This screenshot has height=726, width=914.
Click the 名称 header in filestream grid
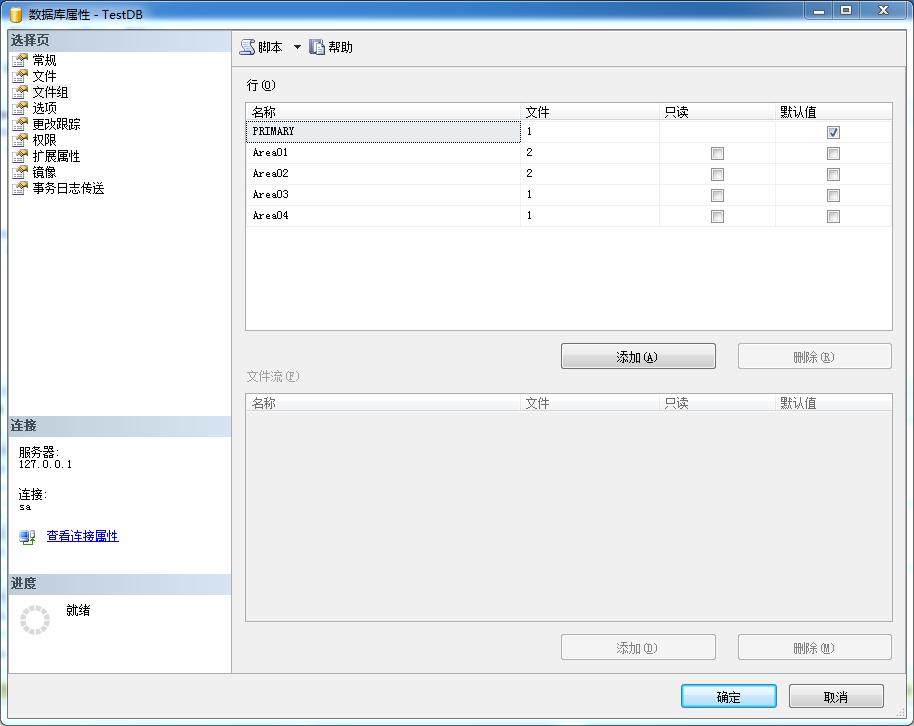383,403
